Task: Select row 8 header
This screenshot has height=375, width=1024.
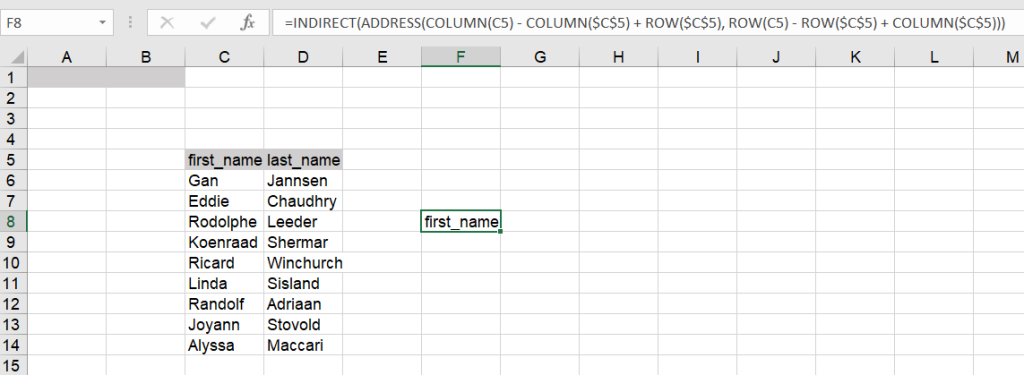Action: pos(13,221)
